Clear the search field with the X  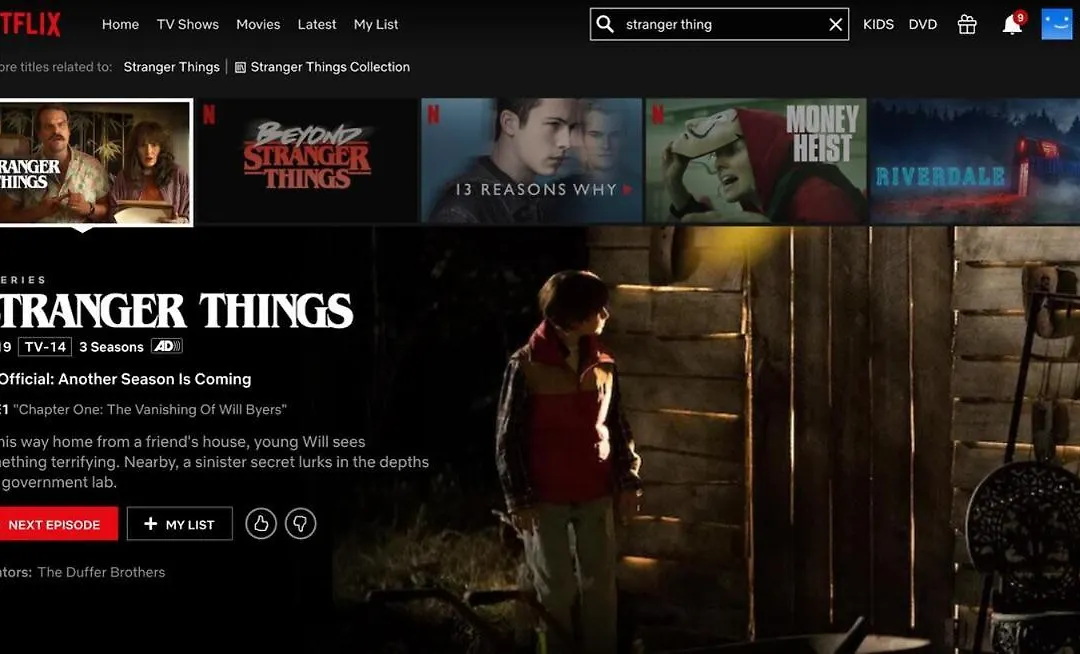pos(835,25)
